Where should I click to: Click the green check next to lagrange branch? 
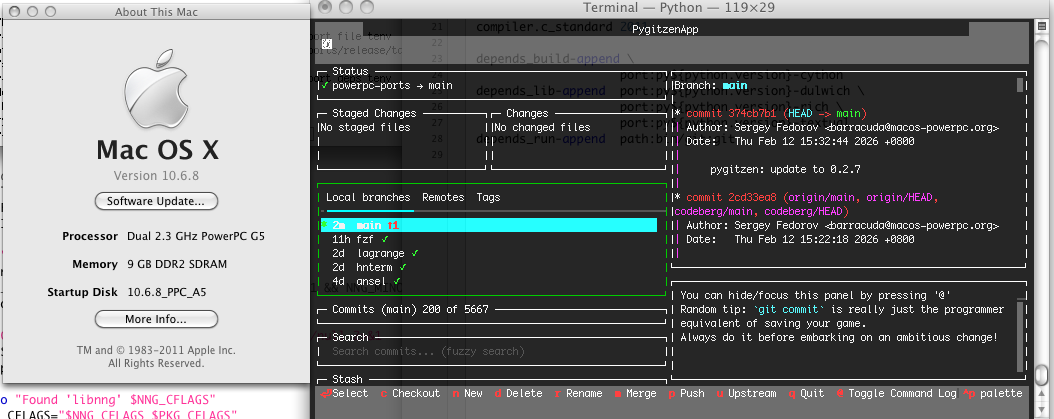tap(415, 253)
